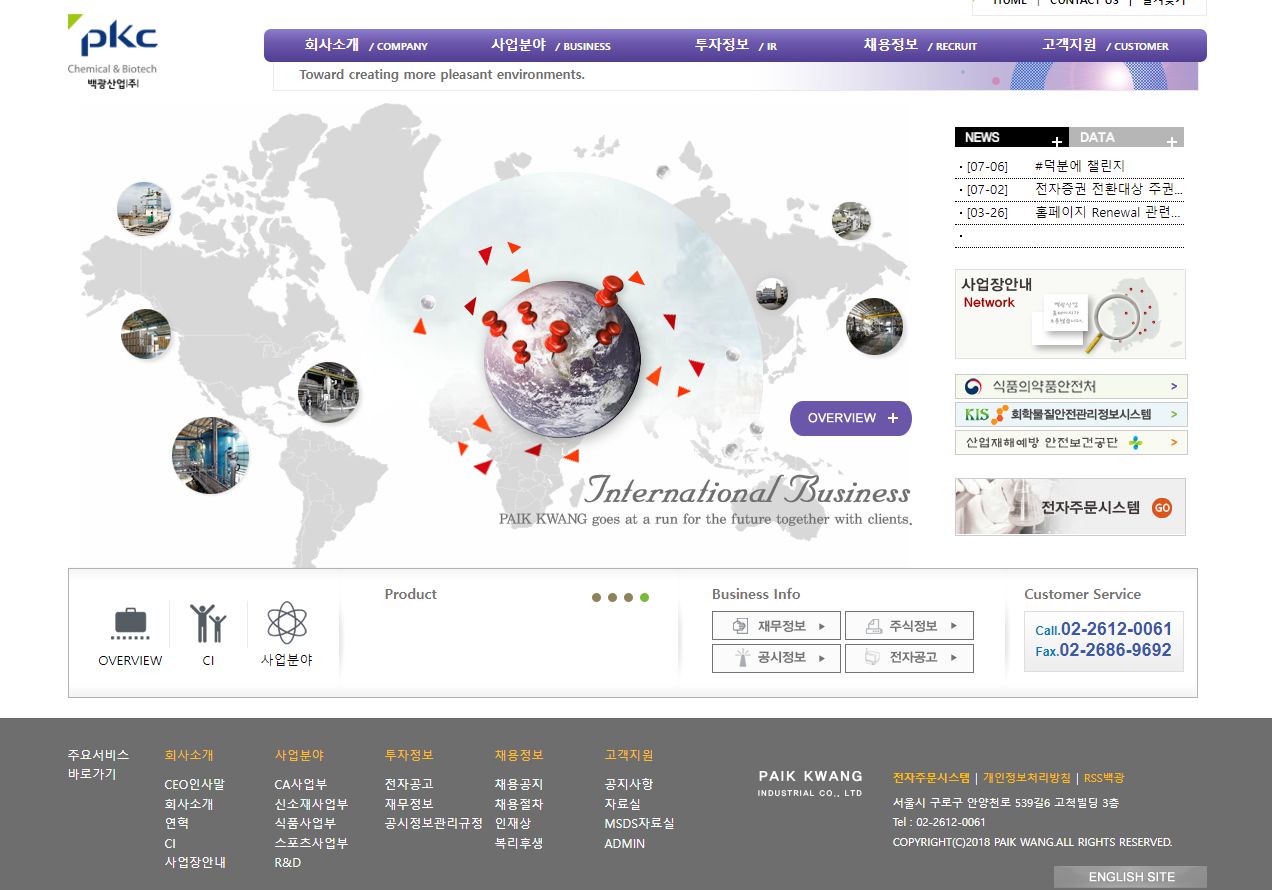
Task: Open the 채용정보 / RECRUIT menu
Action: (x=920, y=45)
